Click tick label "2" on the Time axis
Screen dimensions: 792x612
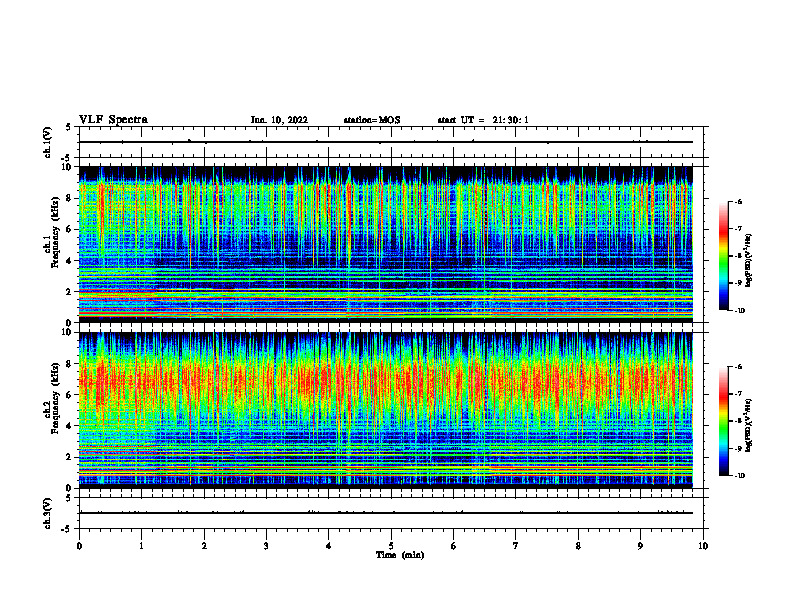pyautogui.click(x=204, y=546)
